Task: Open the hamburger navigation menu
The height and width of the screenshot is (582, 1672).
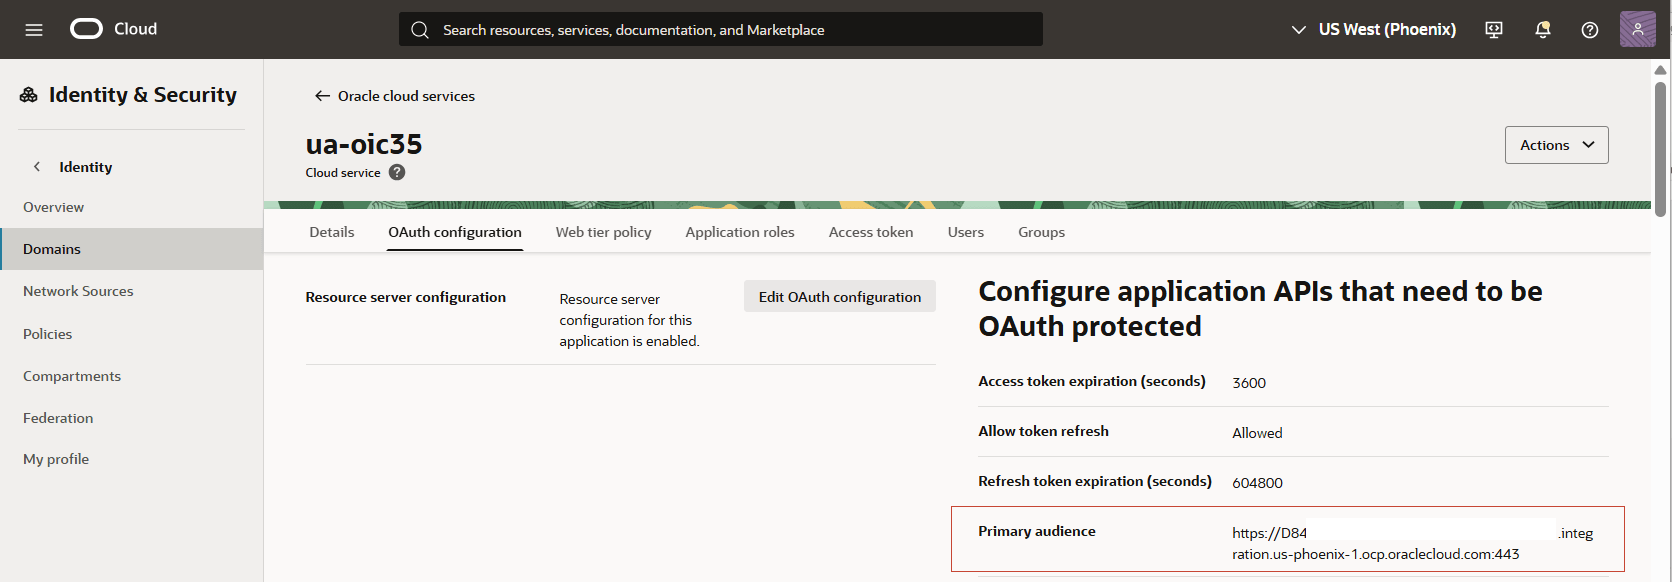Action: click(34, 30)
